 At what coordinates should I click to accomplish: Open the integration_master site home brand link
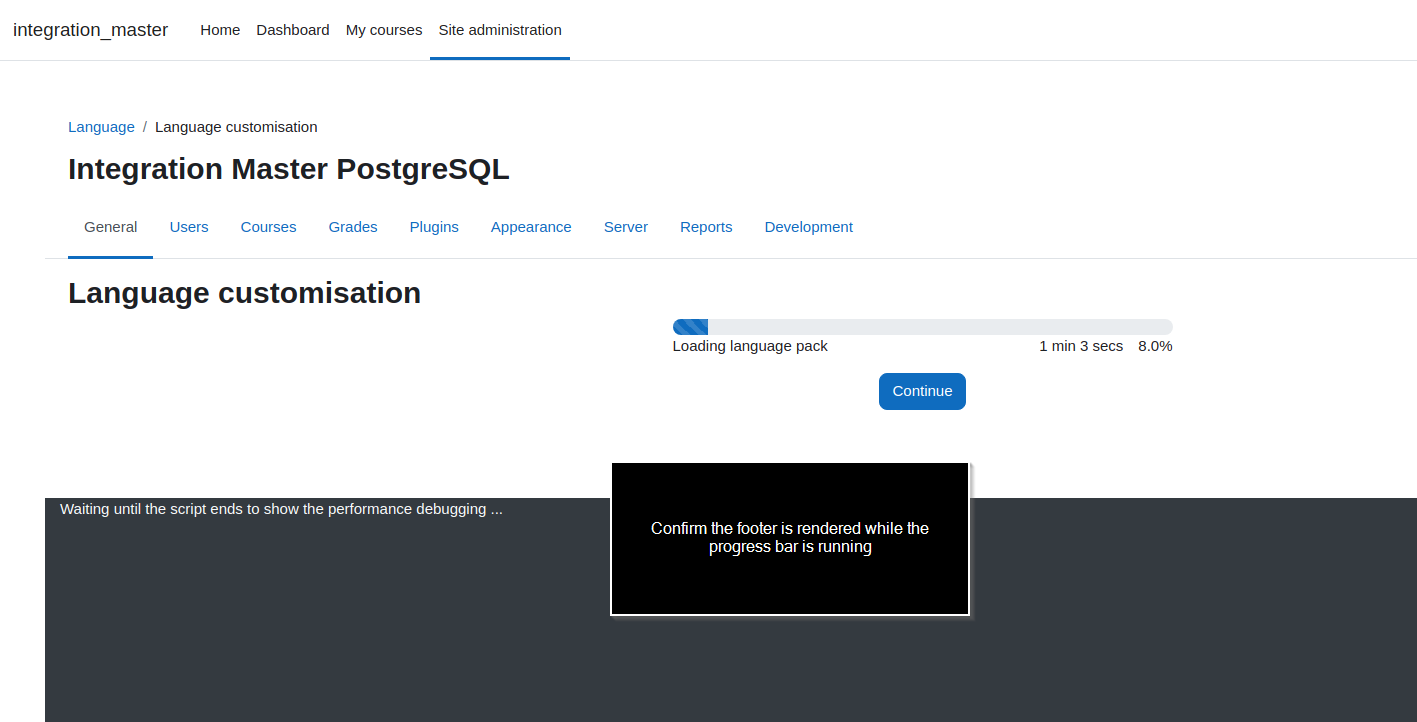(x=90, y=30)
